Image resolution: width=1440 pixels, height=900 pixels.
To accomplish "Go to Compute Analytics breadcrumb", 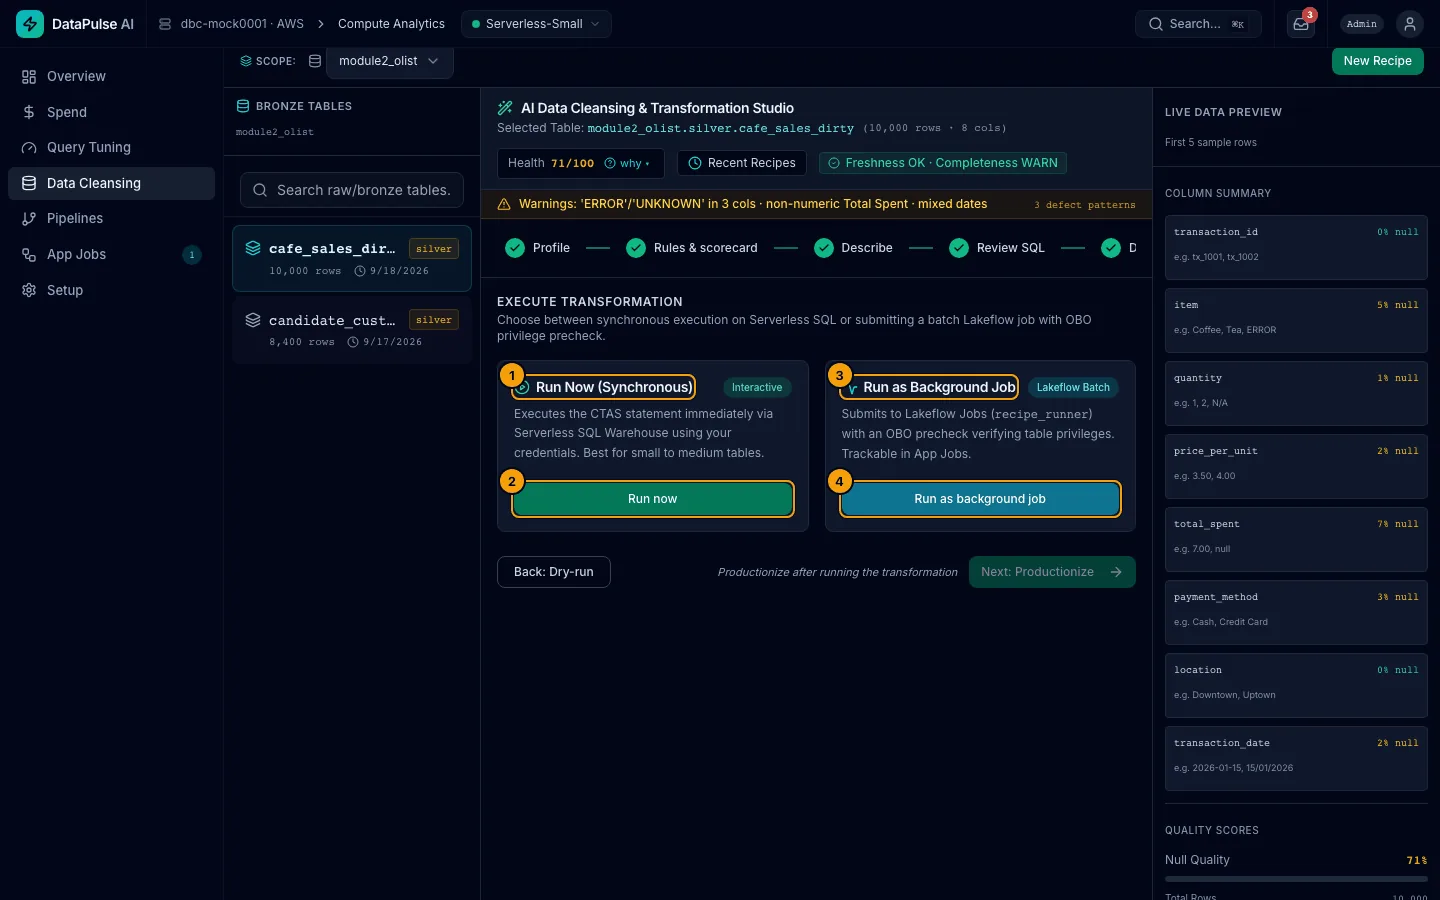I will pos(391,24).
